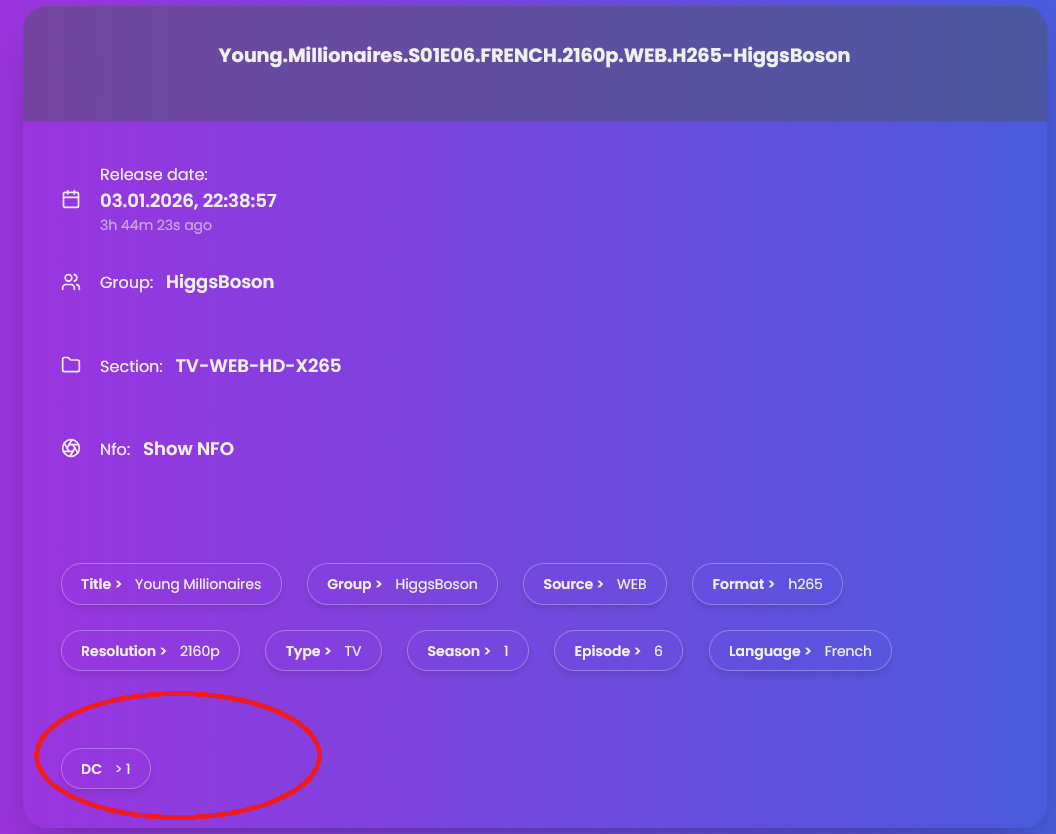Click the Title Young Millionaires tag
Viewport: 1056px width, 834px height.
point(171,584)
